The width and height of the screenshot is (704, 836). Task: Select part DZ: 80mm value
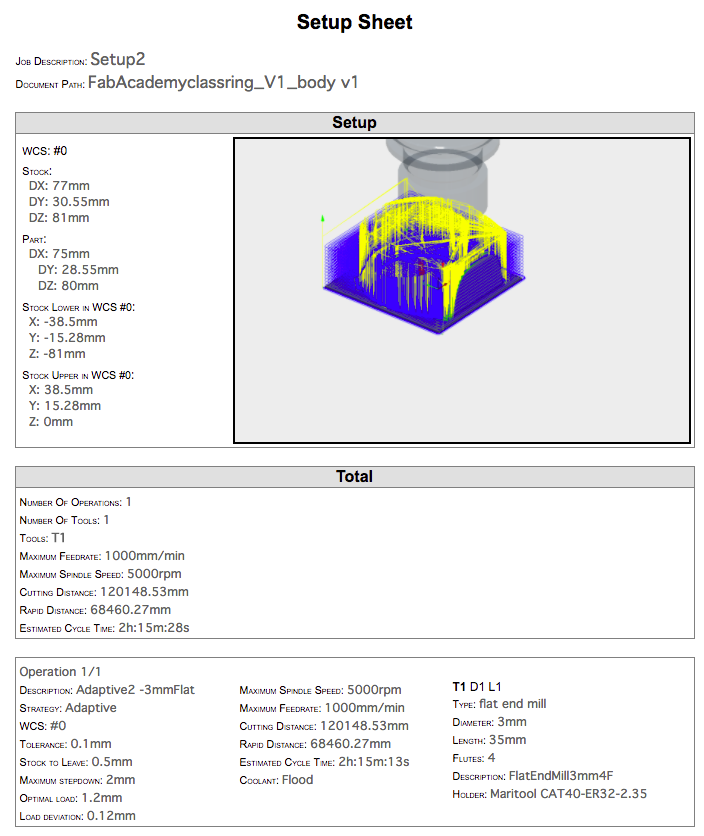68,286
